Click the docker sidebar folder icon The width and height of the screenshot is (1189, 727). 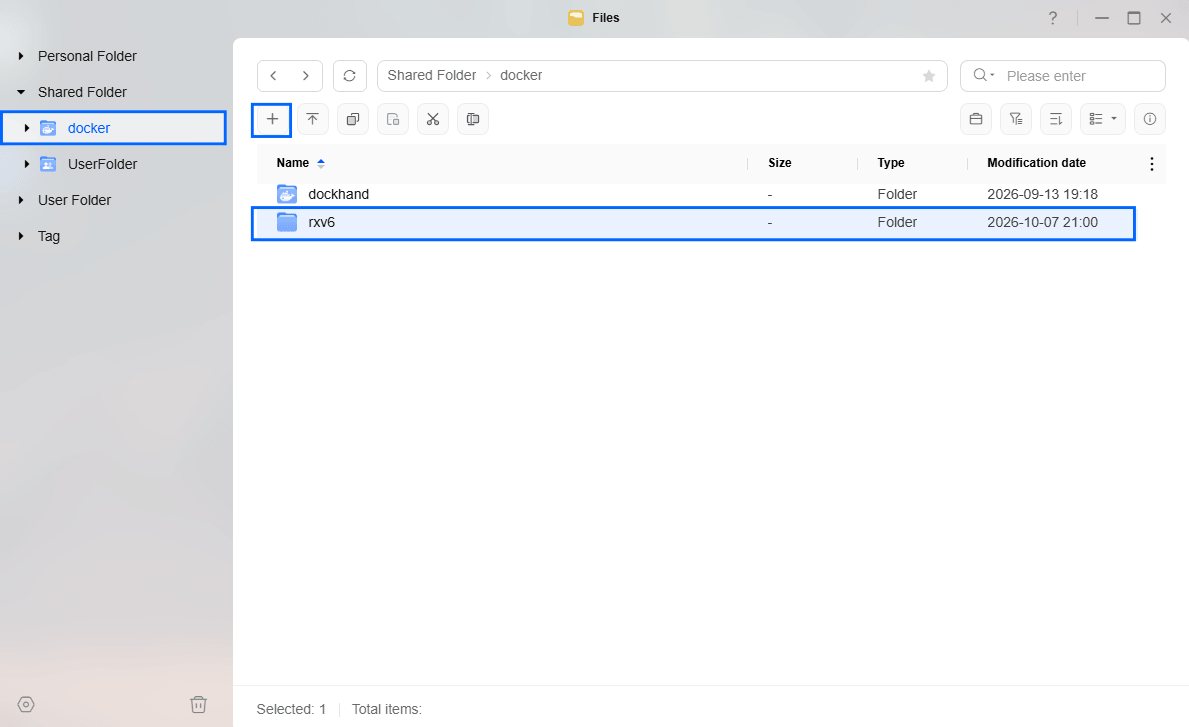[48, 128]
